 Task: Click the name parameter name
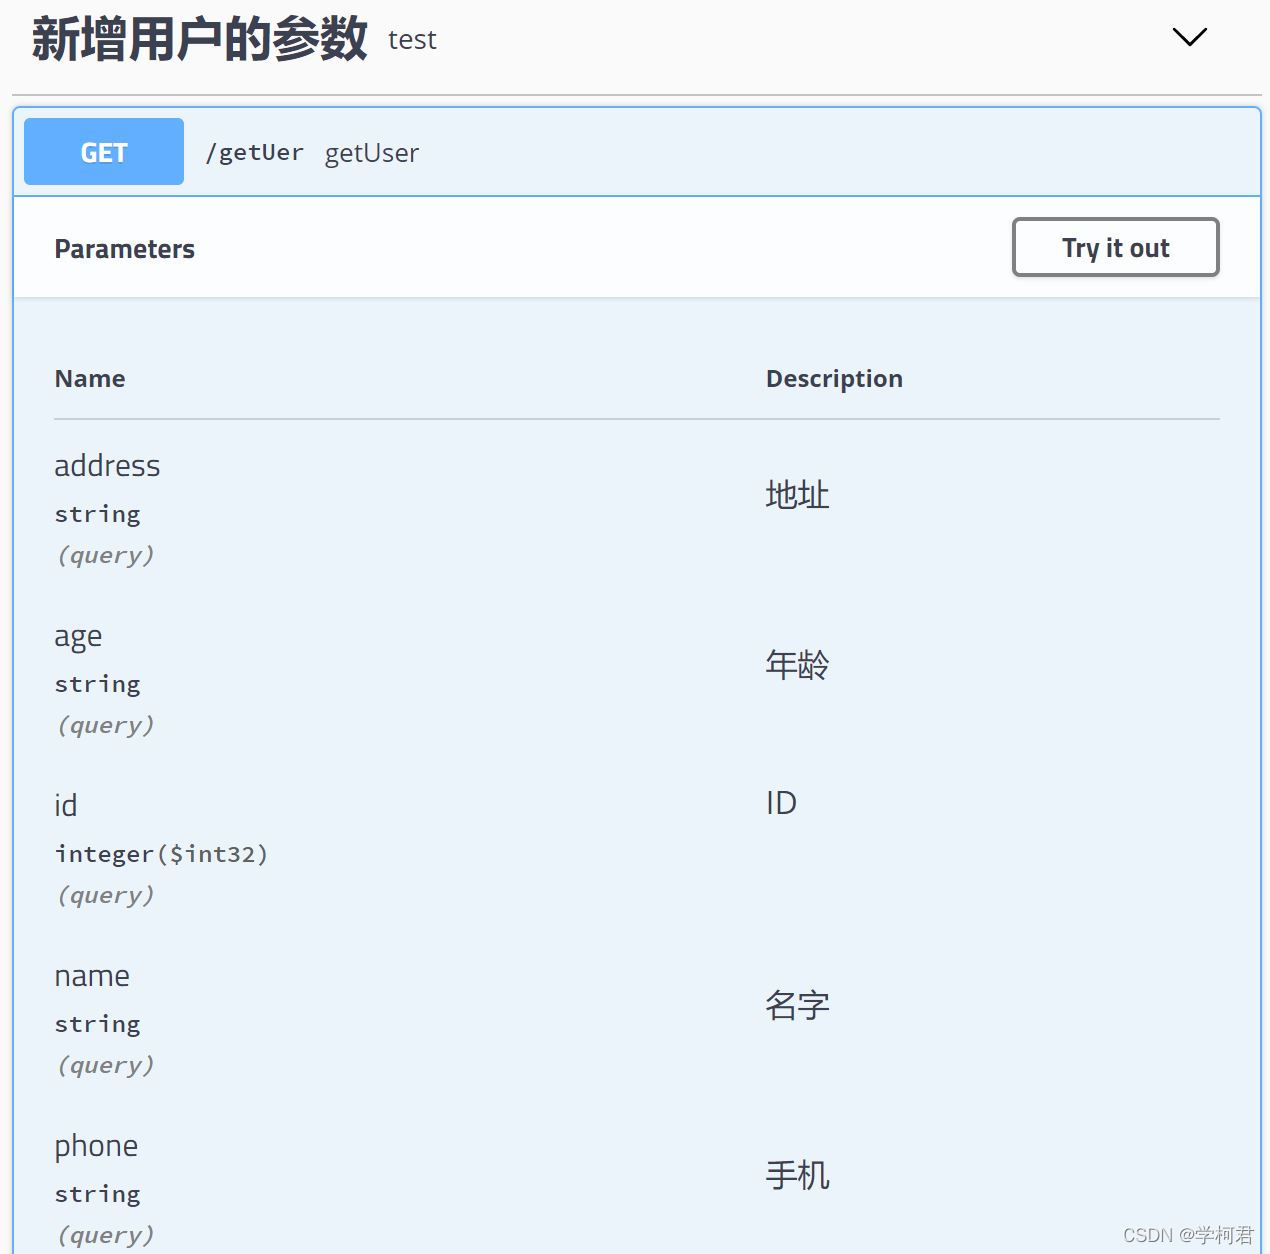click(92, 976)
